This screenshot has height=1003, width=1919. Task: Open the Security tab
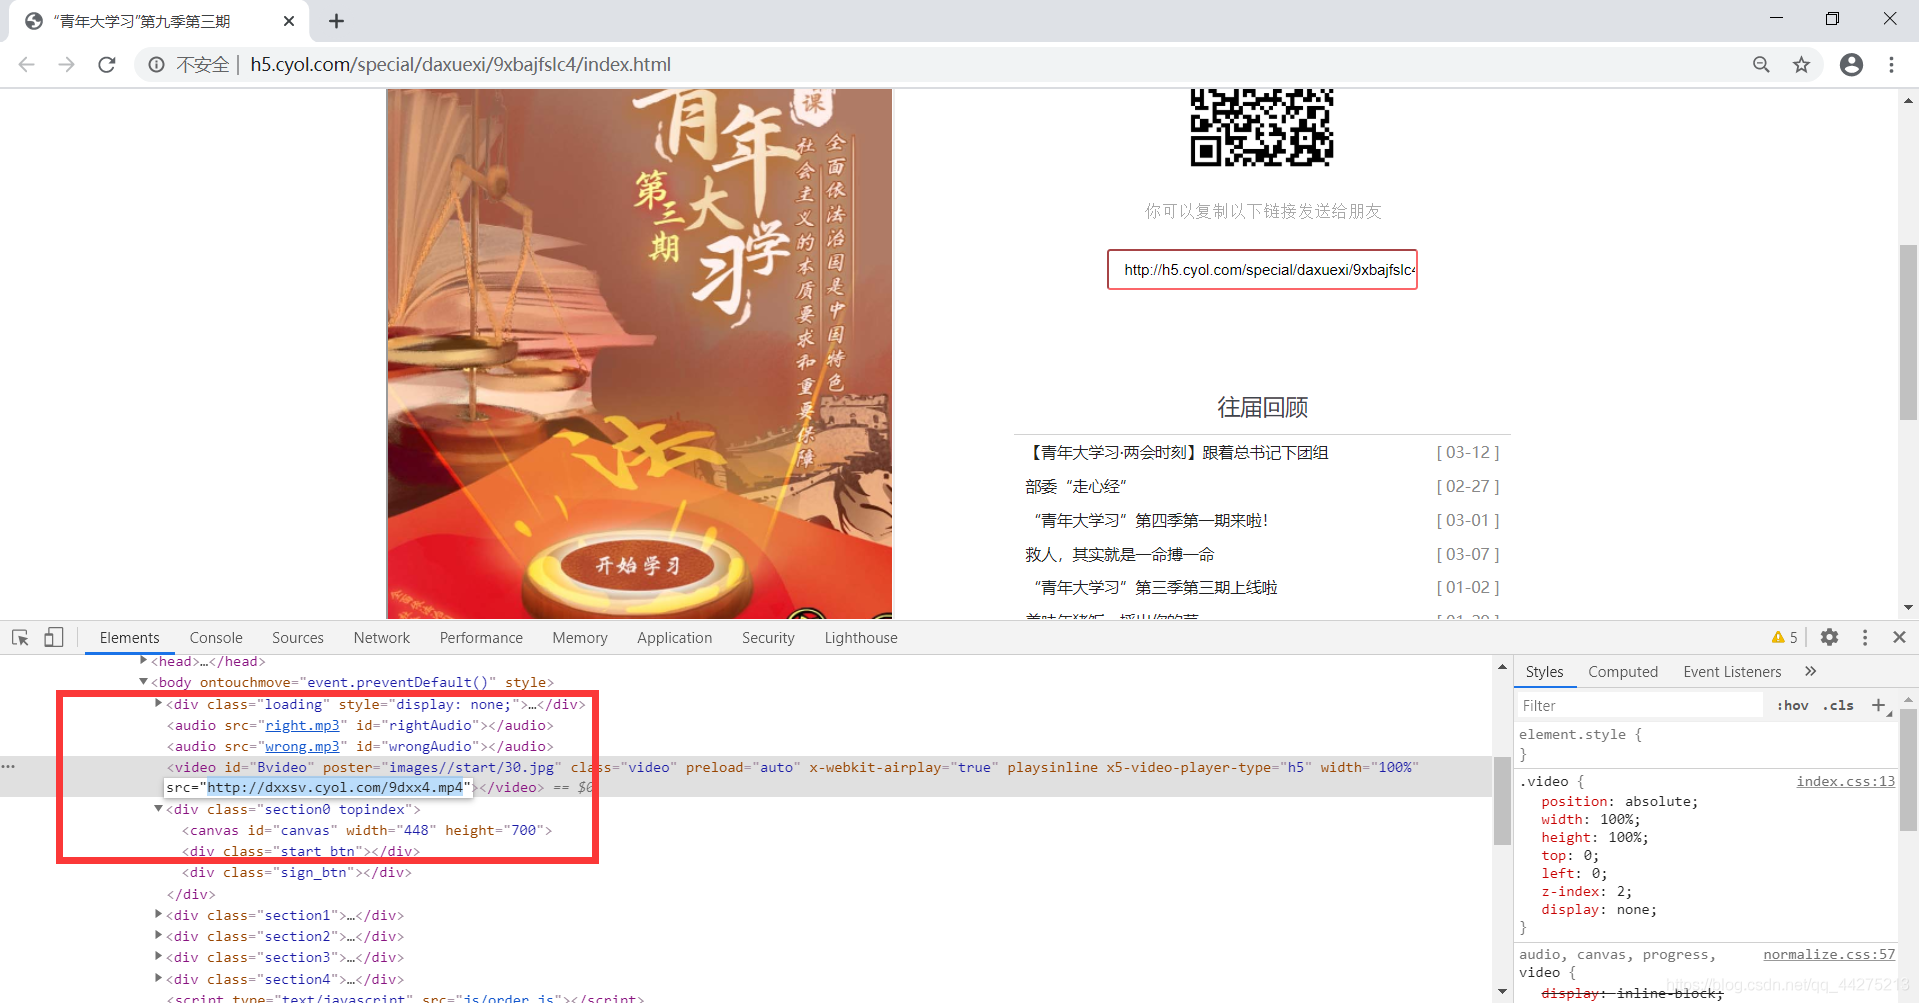coord(768,638)
